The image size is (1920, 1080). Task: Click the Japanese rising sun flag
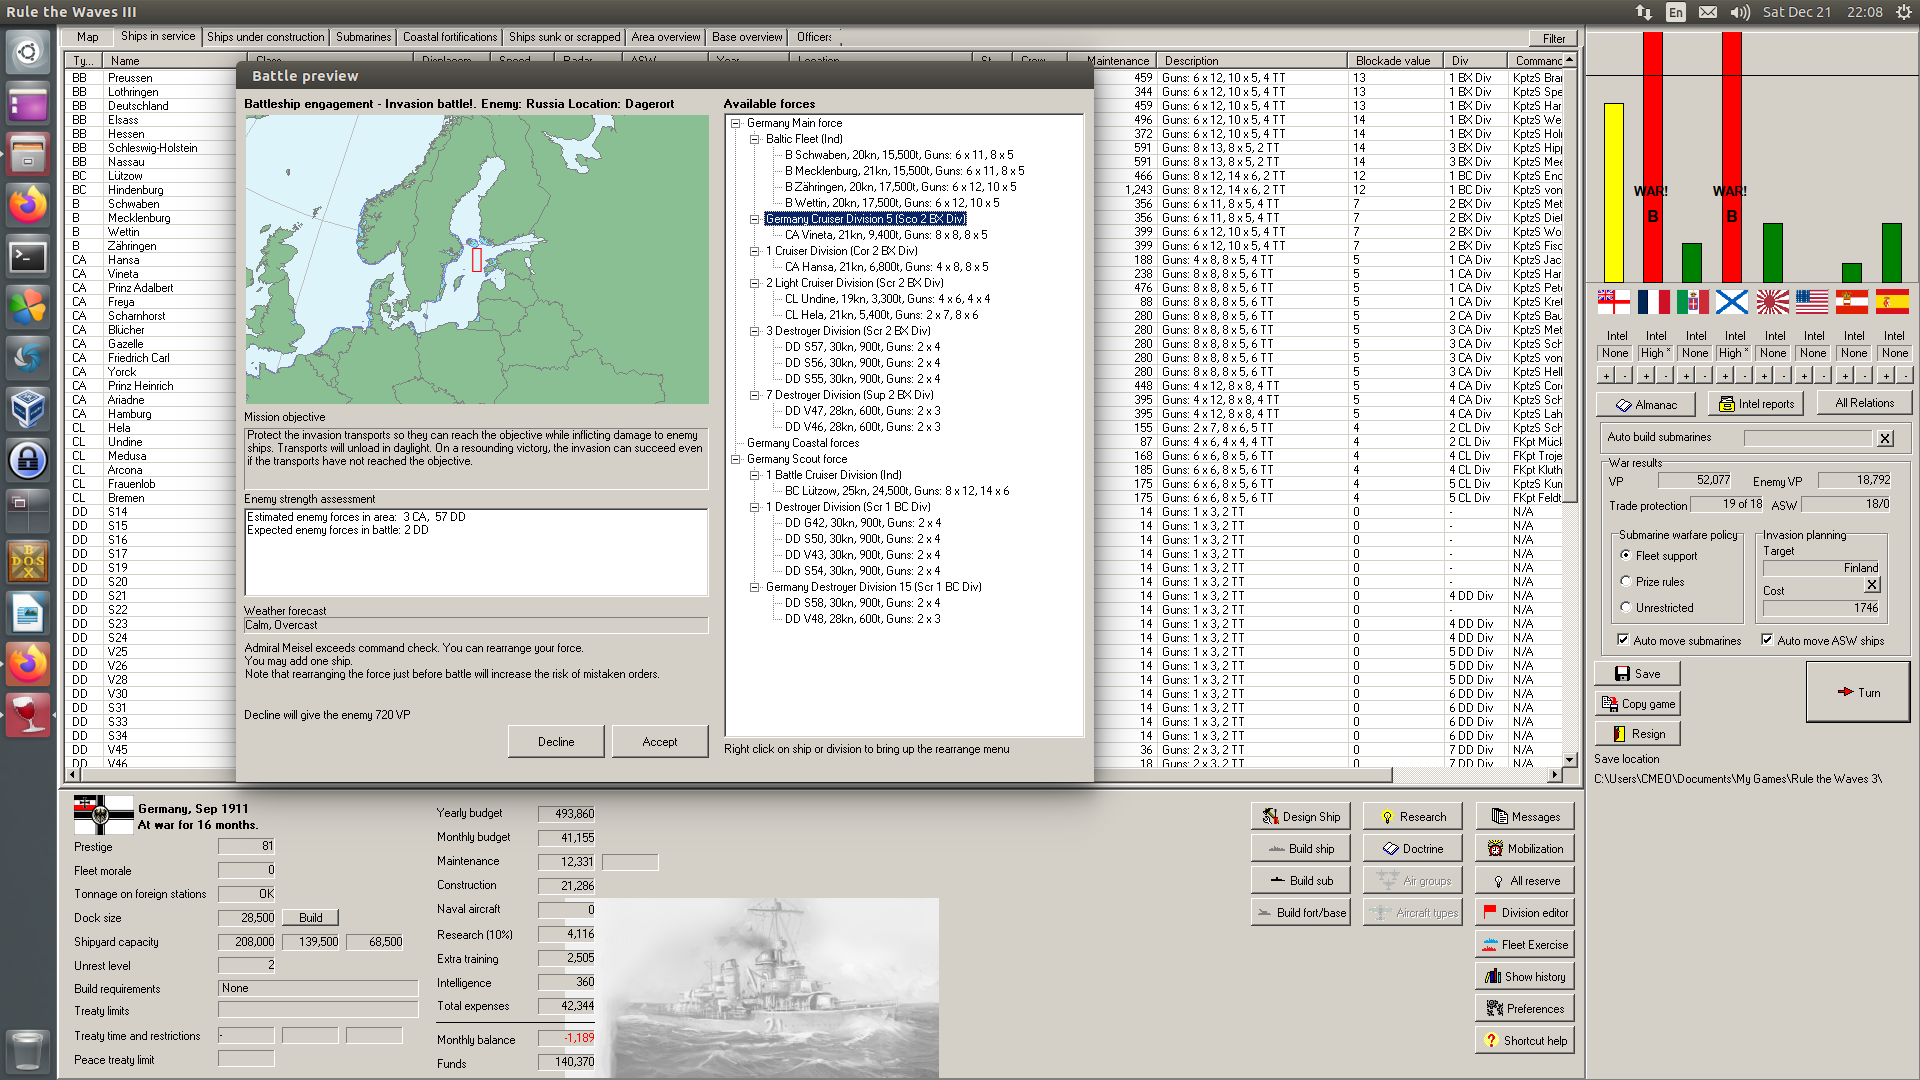(1772, 301)
